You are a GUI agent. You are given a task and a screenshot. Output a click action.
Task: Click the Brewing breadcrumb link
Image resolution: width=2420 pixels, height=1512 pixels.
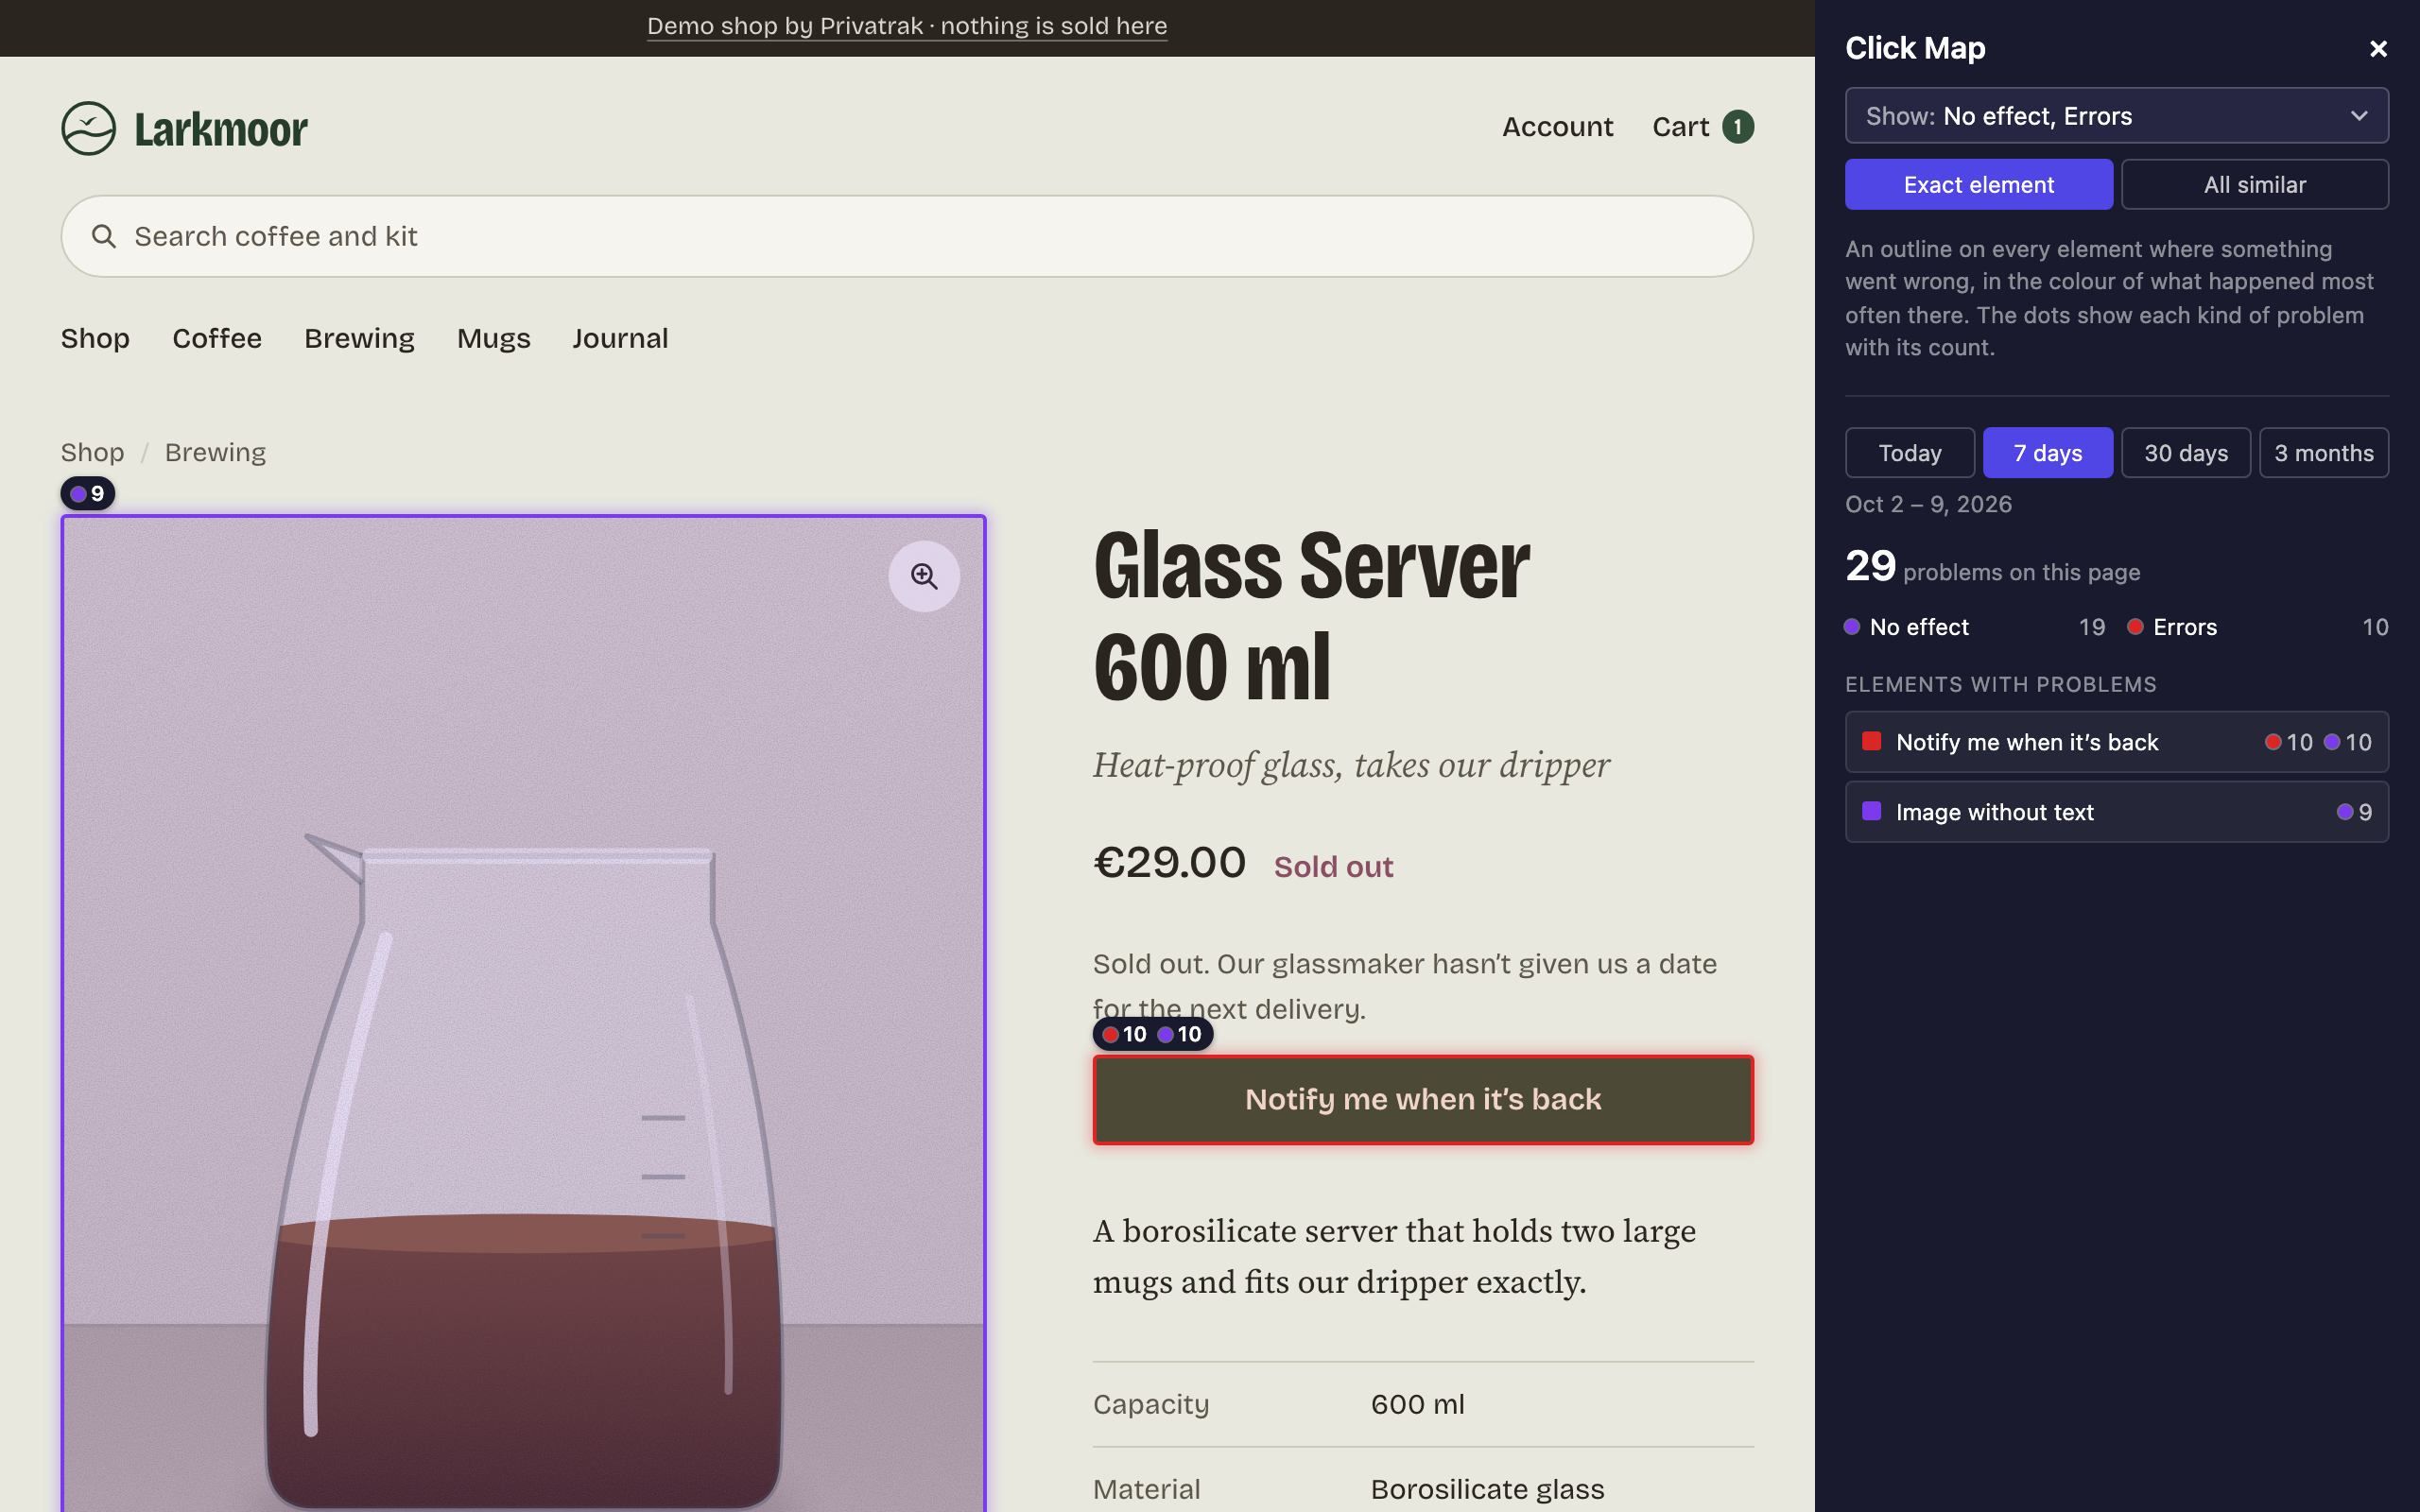coord(215,452)
